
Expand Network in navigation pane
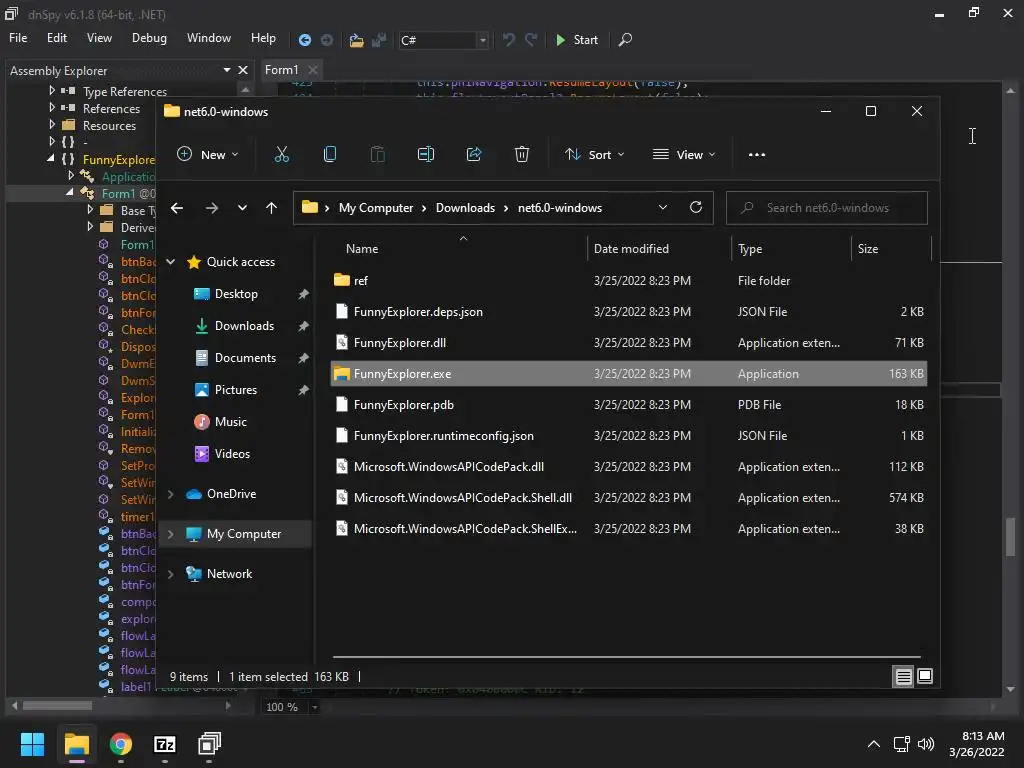pos(171,574)
